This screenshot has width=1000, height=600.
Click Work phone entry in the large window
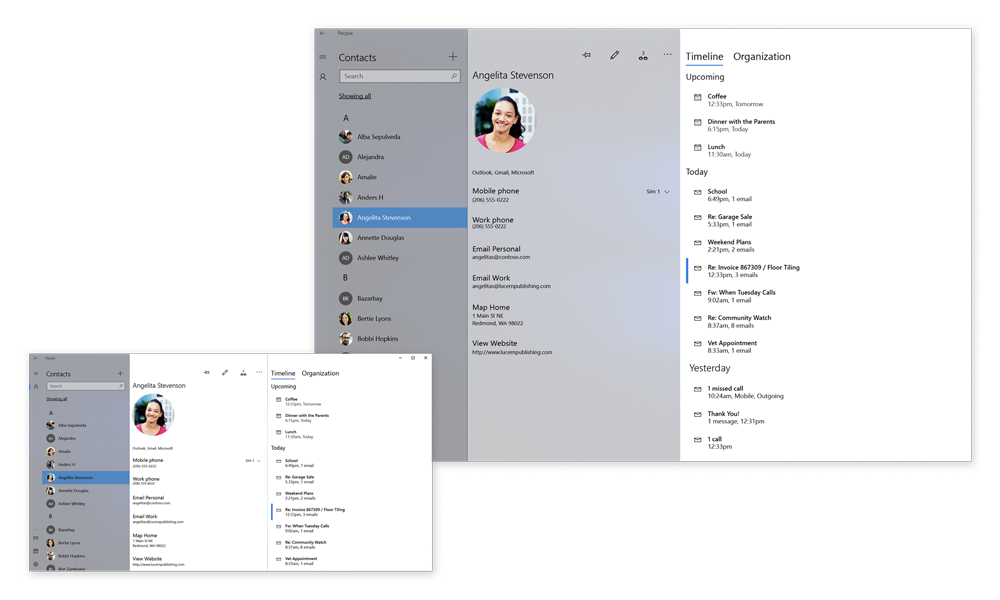point(492,223)
